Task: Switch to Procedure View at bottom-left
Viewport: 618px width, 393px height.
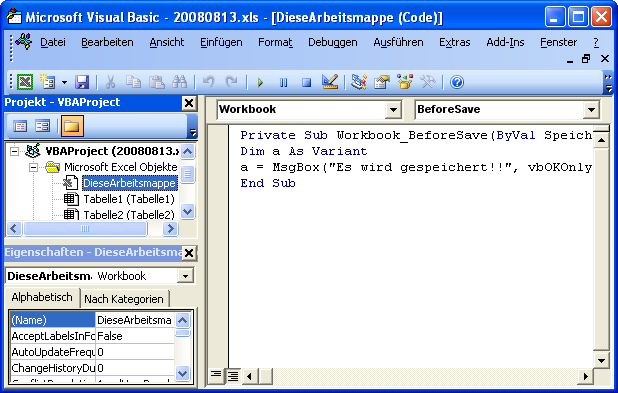Action: click(x=216, y=376)
